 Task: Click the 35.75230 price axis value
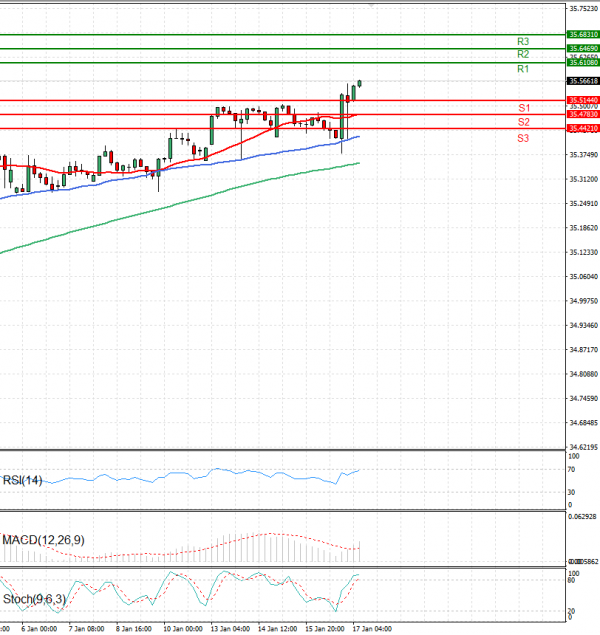click(x=583, y=9)
